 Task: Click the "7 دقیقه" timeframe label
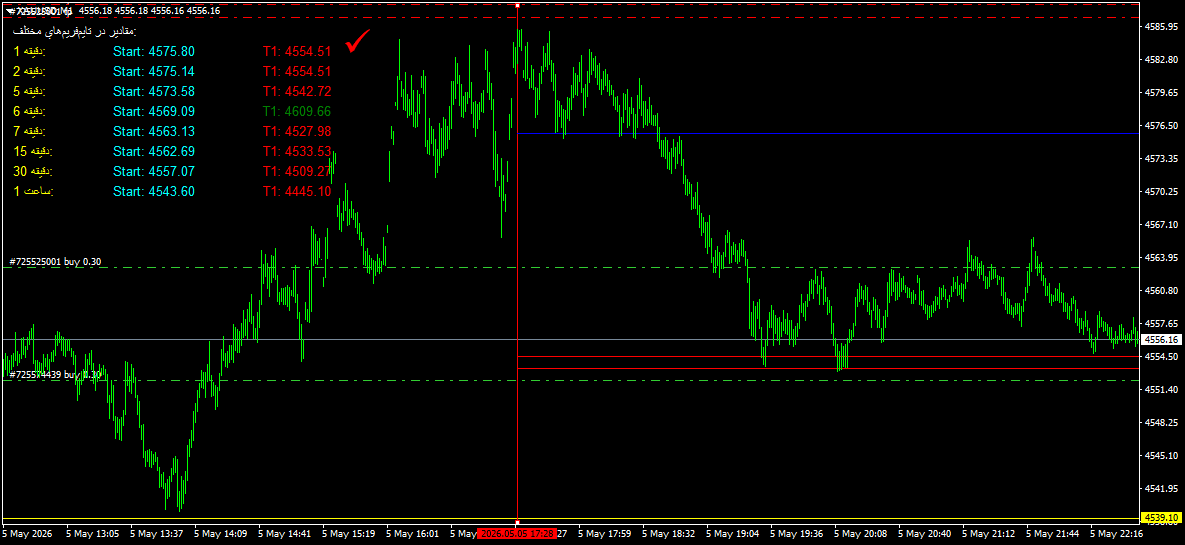click(29, 132)
